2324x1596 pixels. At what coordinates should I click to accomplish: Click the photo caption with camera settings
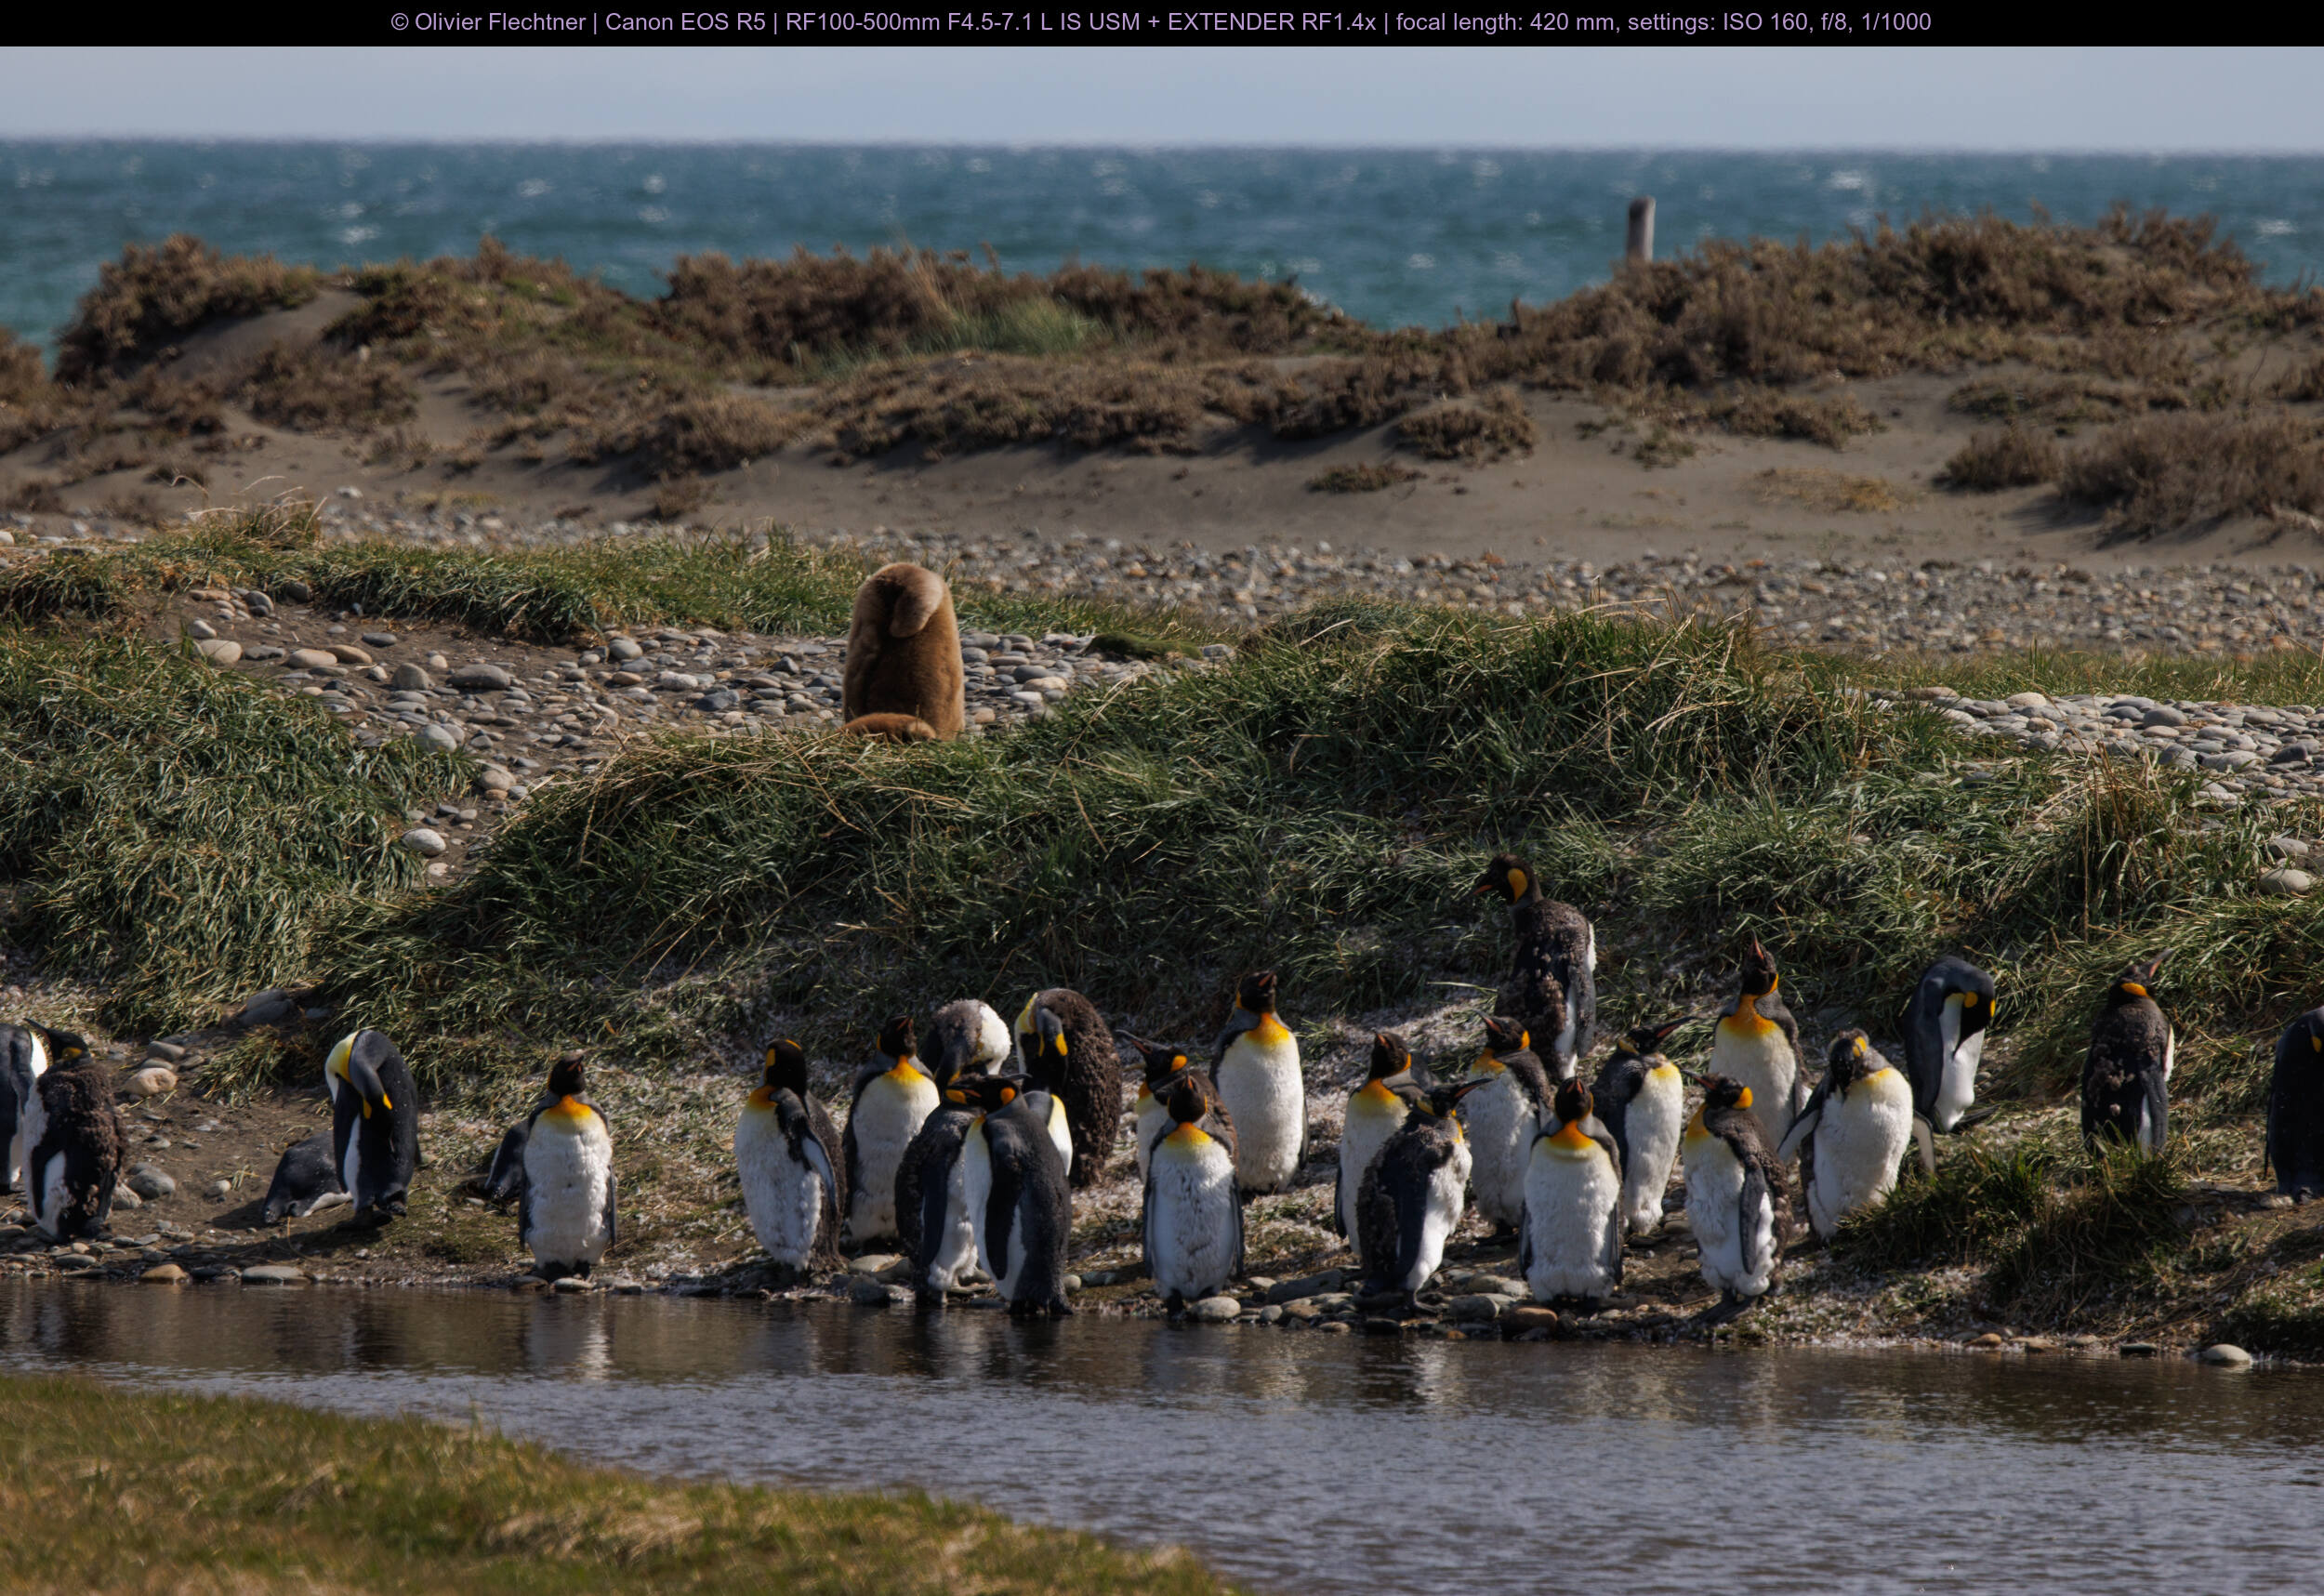click(1161, 22)
